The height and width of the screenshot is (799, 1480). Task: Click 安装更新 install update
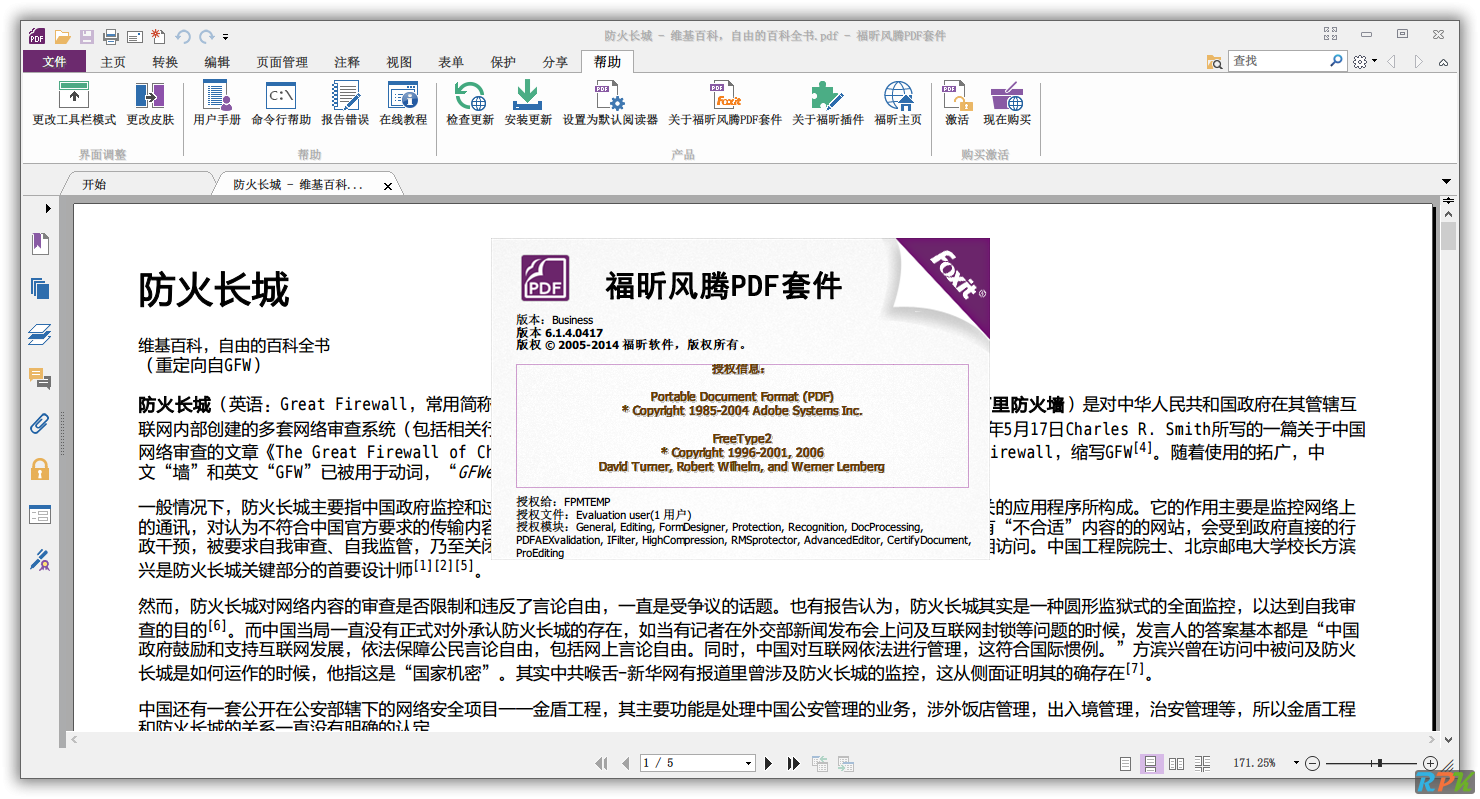click(x=528, y=104)
